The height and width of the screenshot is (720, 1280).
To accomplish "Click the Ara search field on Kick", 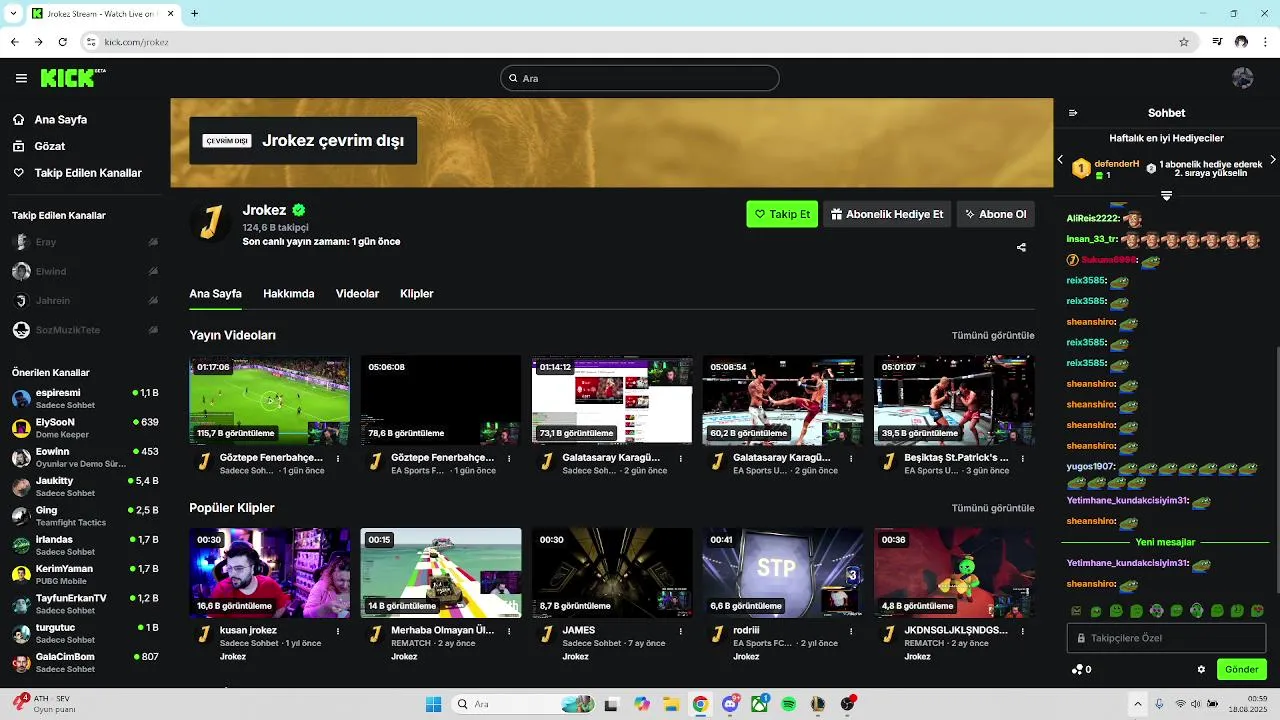I will pos(639,78).
